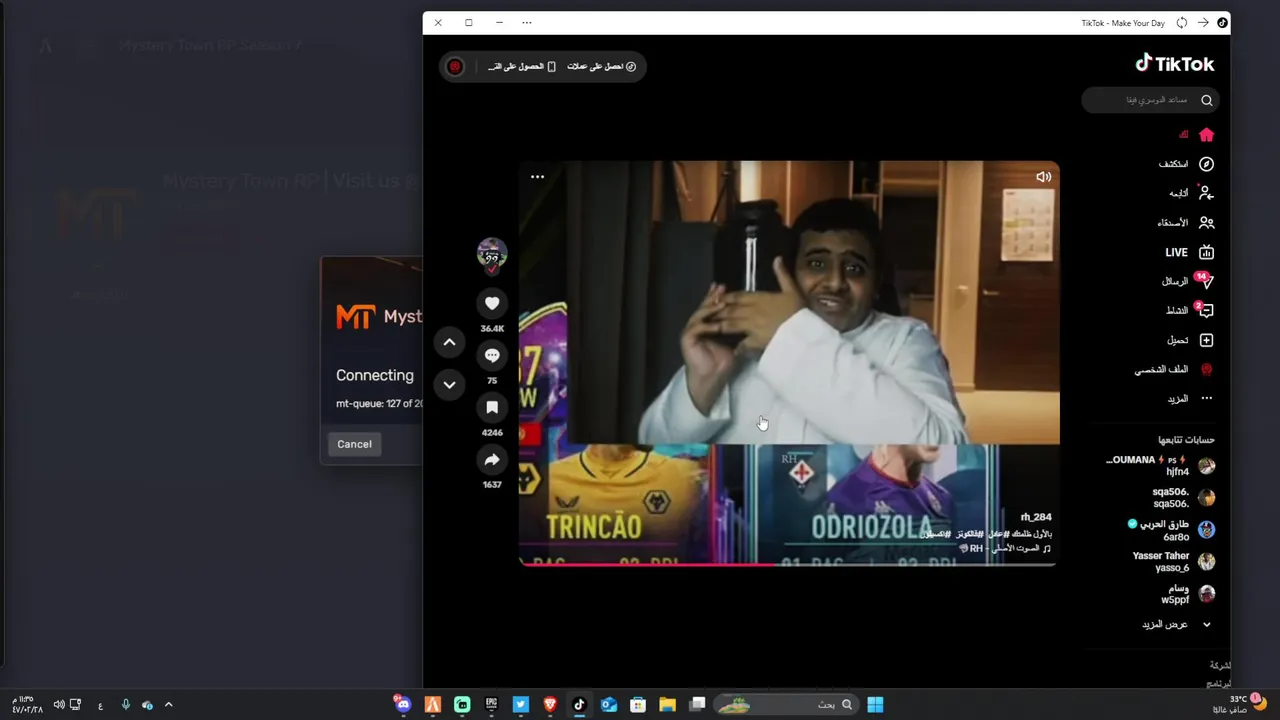Click the microphone icon in system tray
The height and width of the screenshot is (720, 1280).
click(x=125, y=705)
